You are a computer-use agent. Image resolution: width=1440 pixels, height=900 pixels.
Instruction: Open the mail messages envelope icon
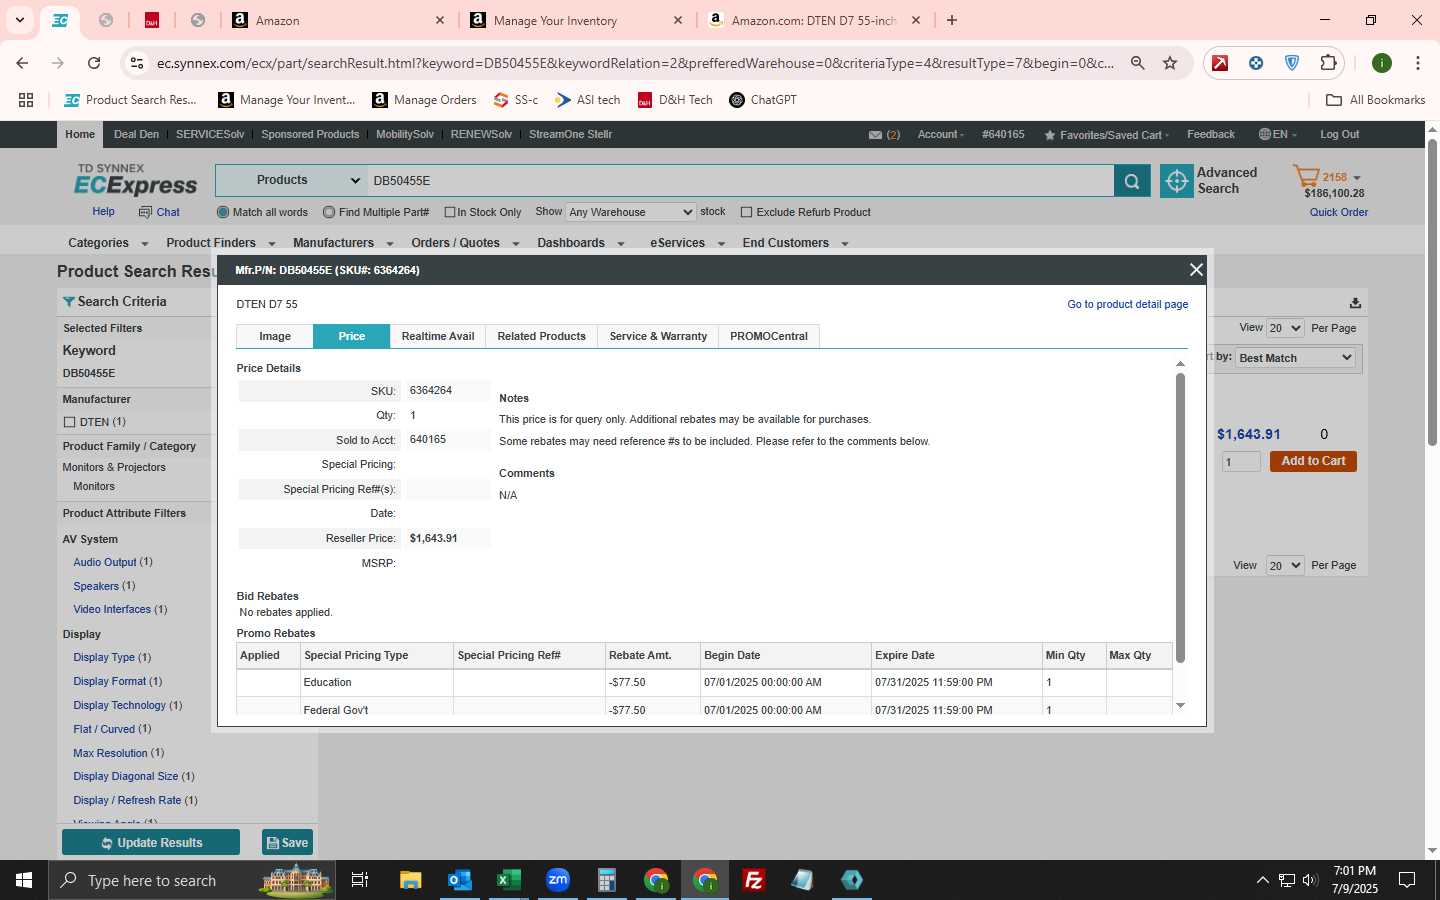tap(875, 135)
